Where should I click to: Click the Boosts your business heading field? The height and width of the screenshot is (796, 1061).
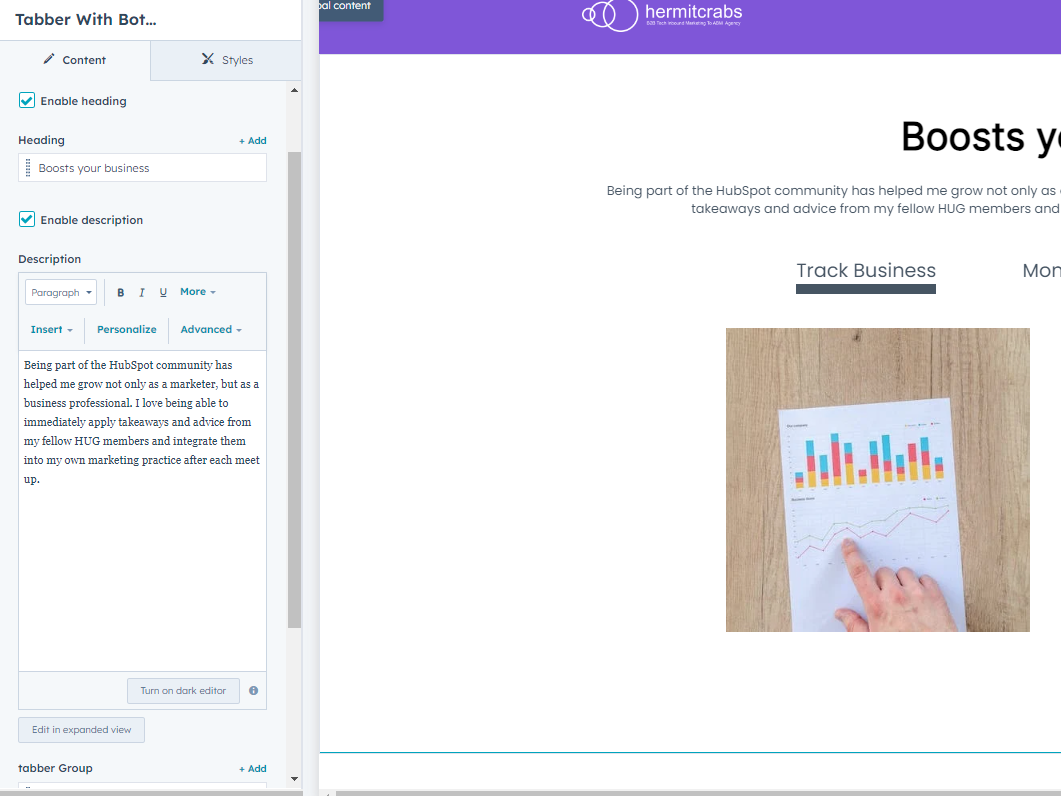point(150,168)
